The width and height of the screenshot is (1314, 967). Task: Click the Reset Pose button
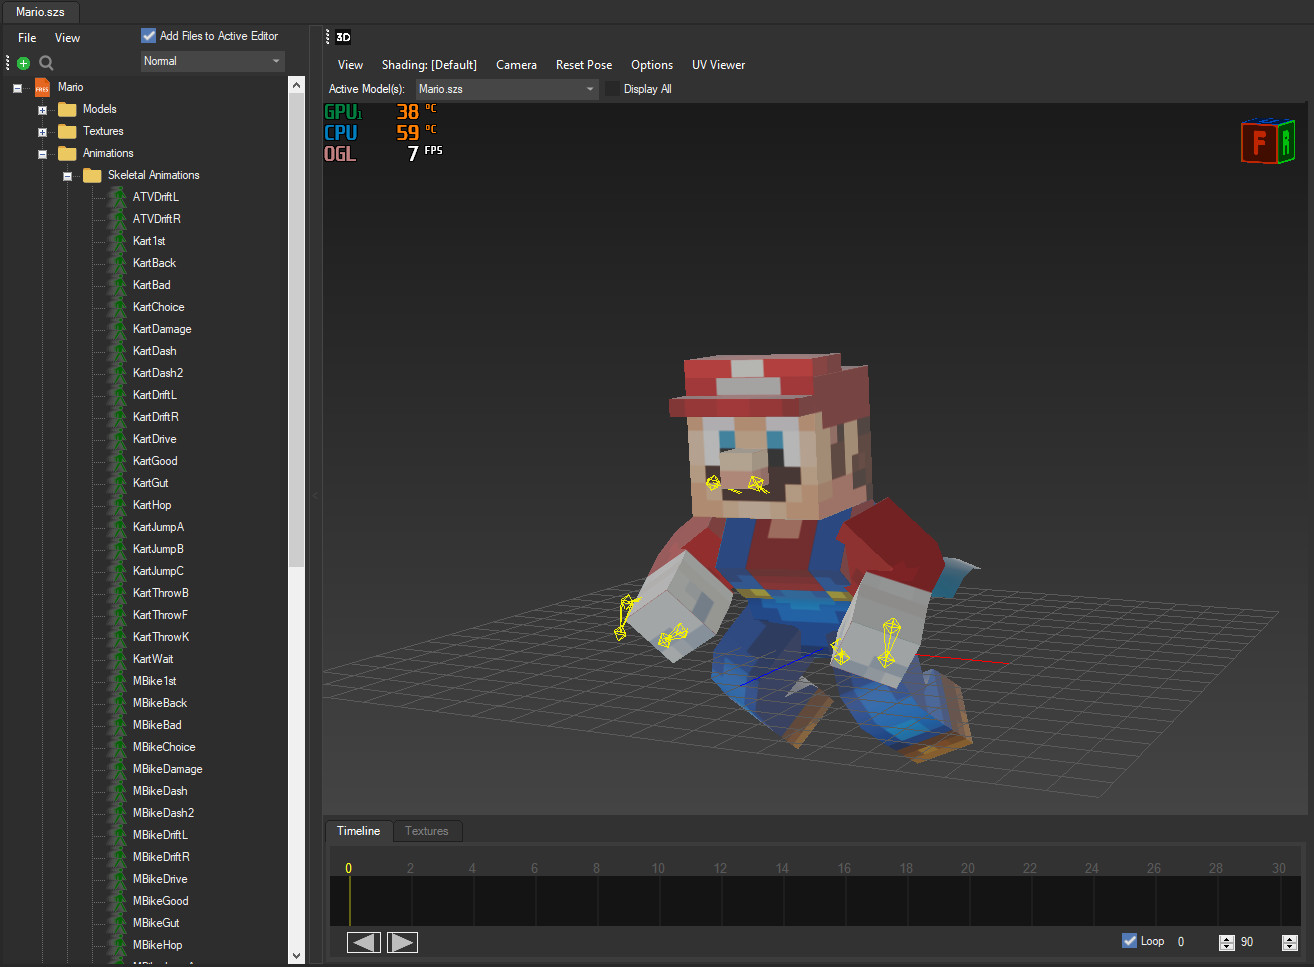click(x=583, y=64)
